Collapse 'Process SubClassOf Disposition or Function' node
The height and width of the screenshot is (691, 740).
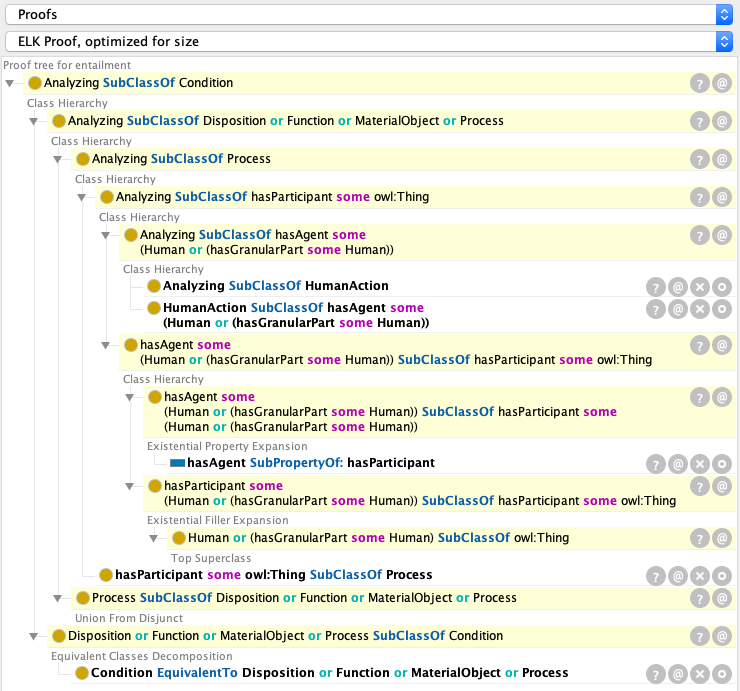pyautogui.click(x=58, y=598)
